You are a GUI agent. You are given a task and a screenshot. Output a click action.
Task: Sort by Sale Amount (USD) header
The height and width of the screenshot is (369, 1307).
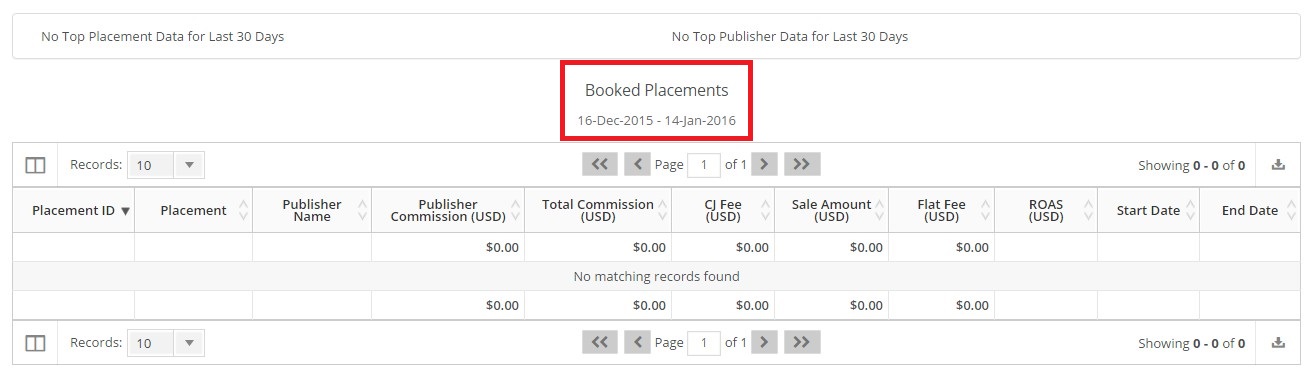click(831, 210)
